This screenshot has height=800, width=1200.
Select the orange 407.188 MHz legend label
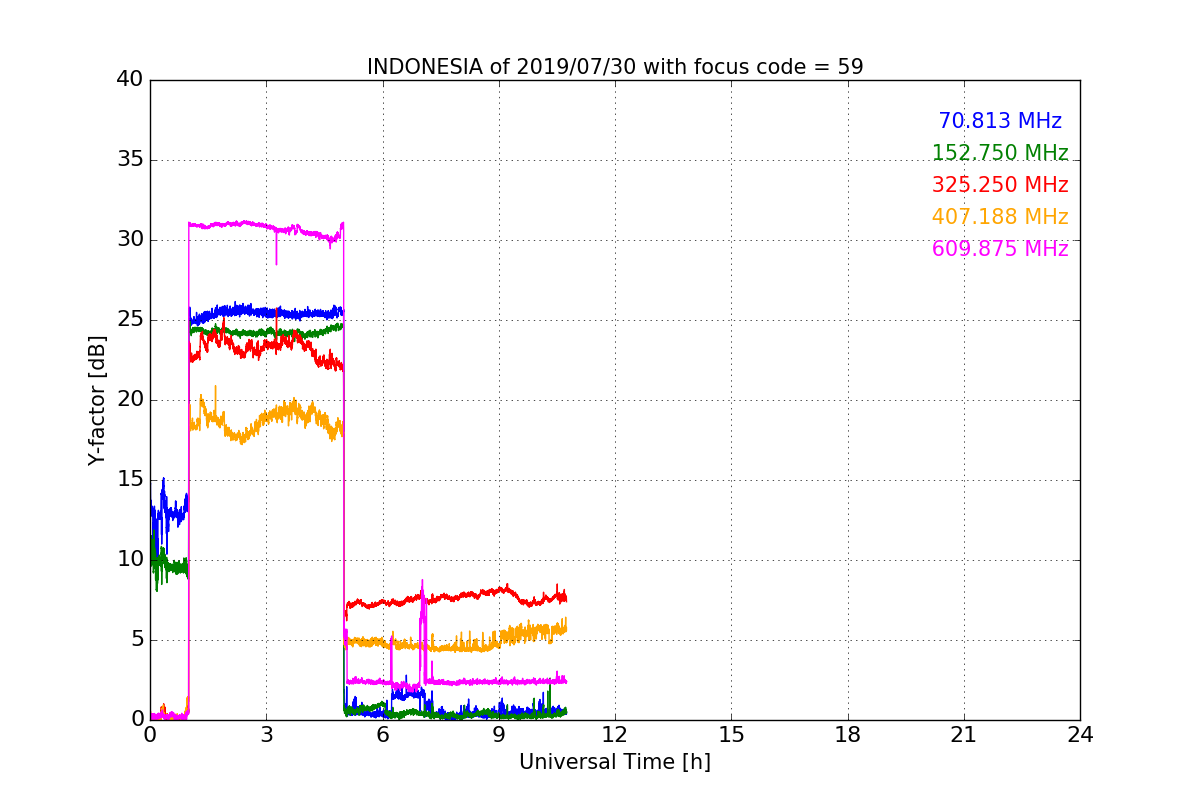(1000, 217)
